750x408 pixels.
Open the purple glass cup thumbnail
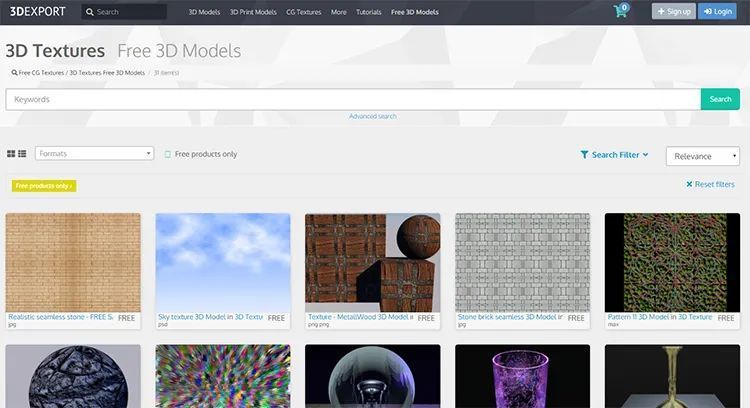(x=523, y=376)
